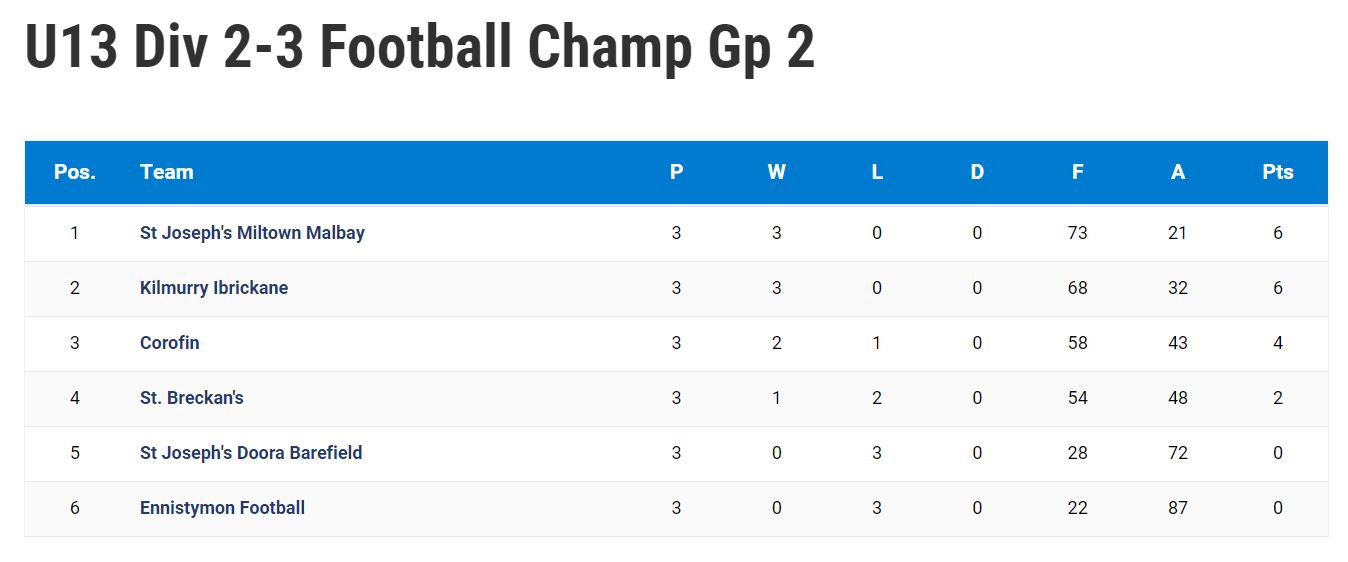The width and height of the screenshot is (1348, 562).
Task: Click the W wins column header
Action: pyautogui.click(x=777, y=172)
